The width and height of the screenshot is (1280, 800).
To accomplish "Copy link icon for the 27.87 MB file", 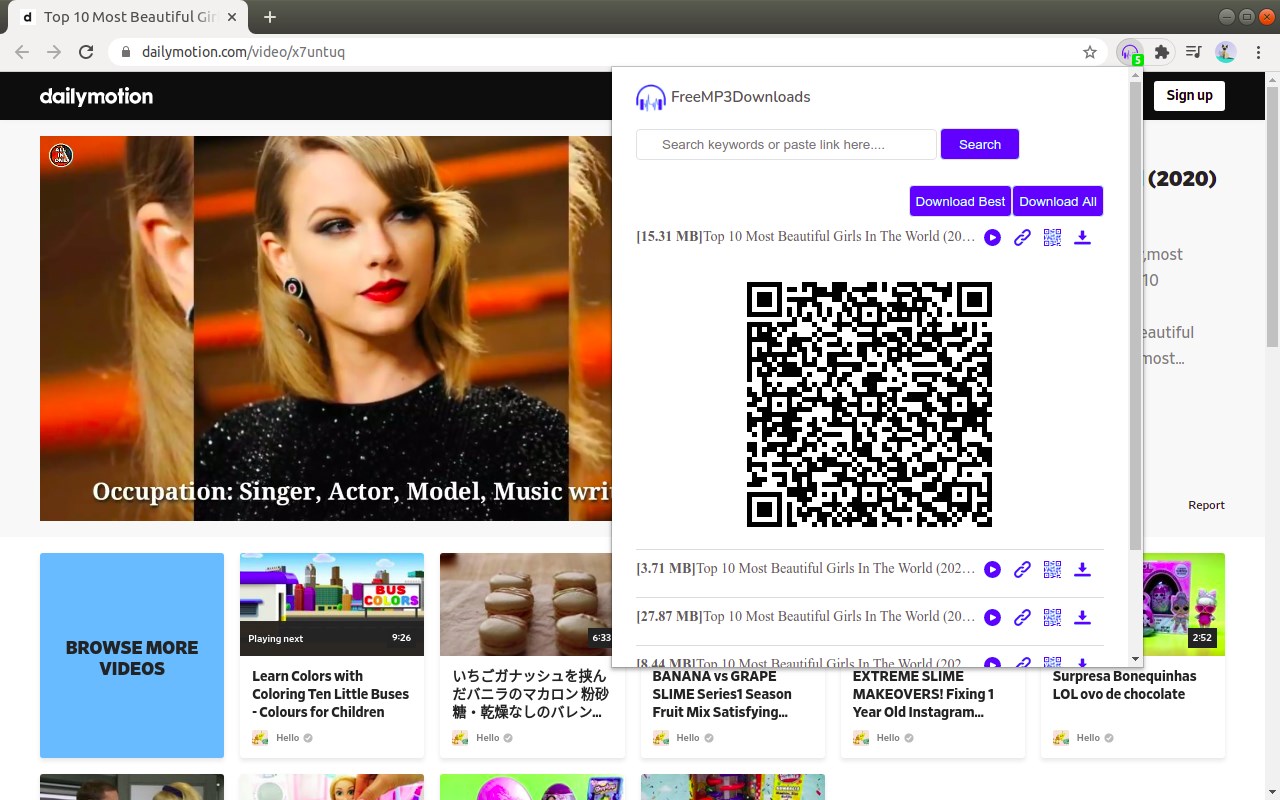I will pyautogui.click(x=1022, y=617).
